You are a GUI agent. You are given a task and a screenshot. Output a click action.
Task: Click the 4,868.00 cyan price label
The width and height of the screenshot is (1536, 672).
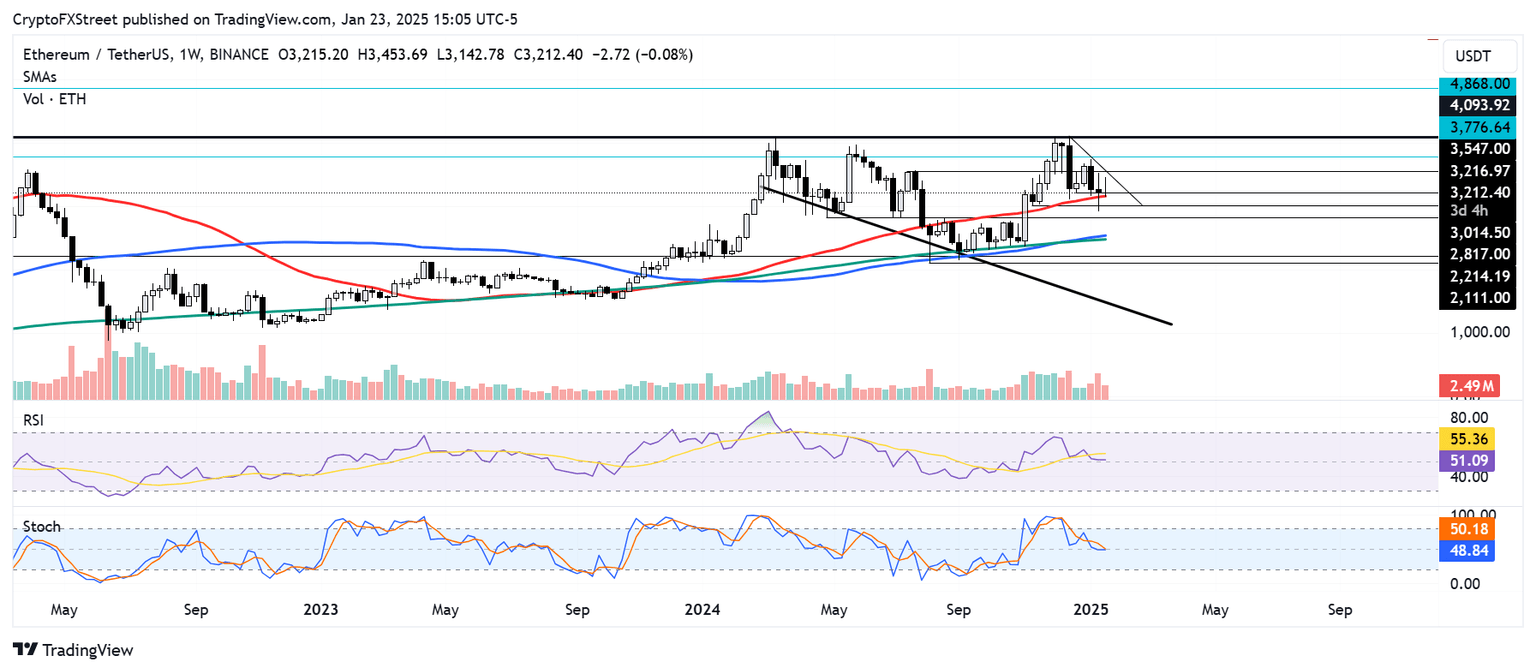pos(1478,83)
